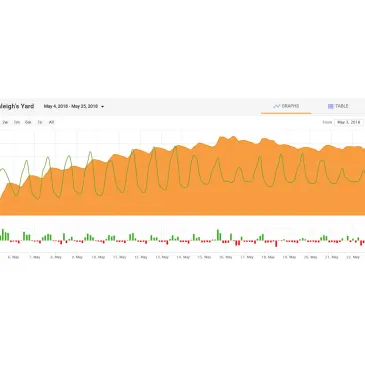This screenshot has width=365, height=365.
Task: Switch to the TABLE tab
Action: (x=338, y=106)
